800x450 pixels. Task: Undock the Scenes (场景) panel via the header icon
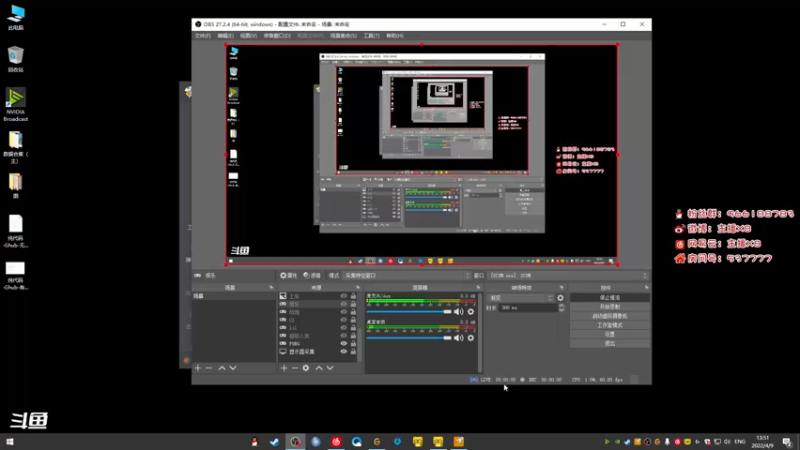tap(271, 288)
